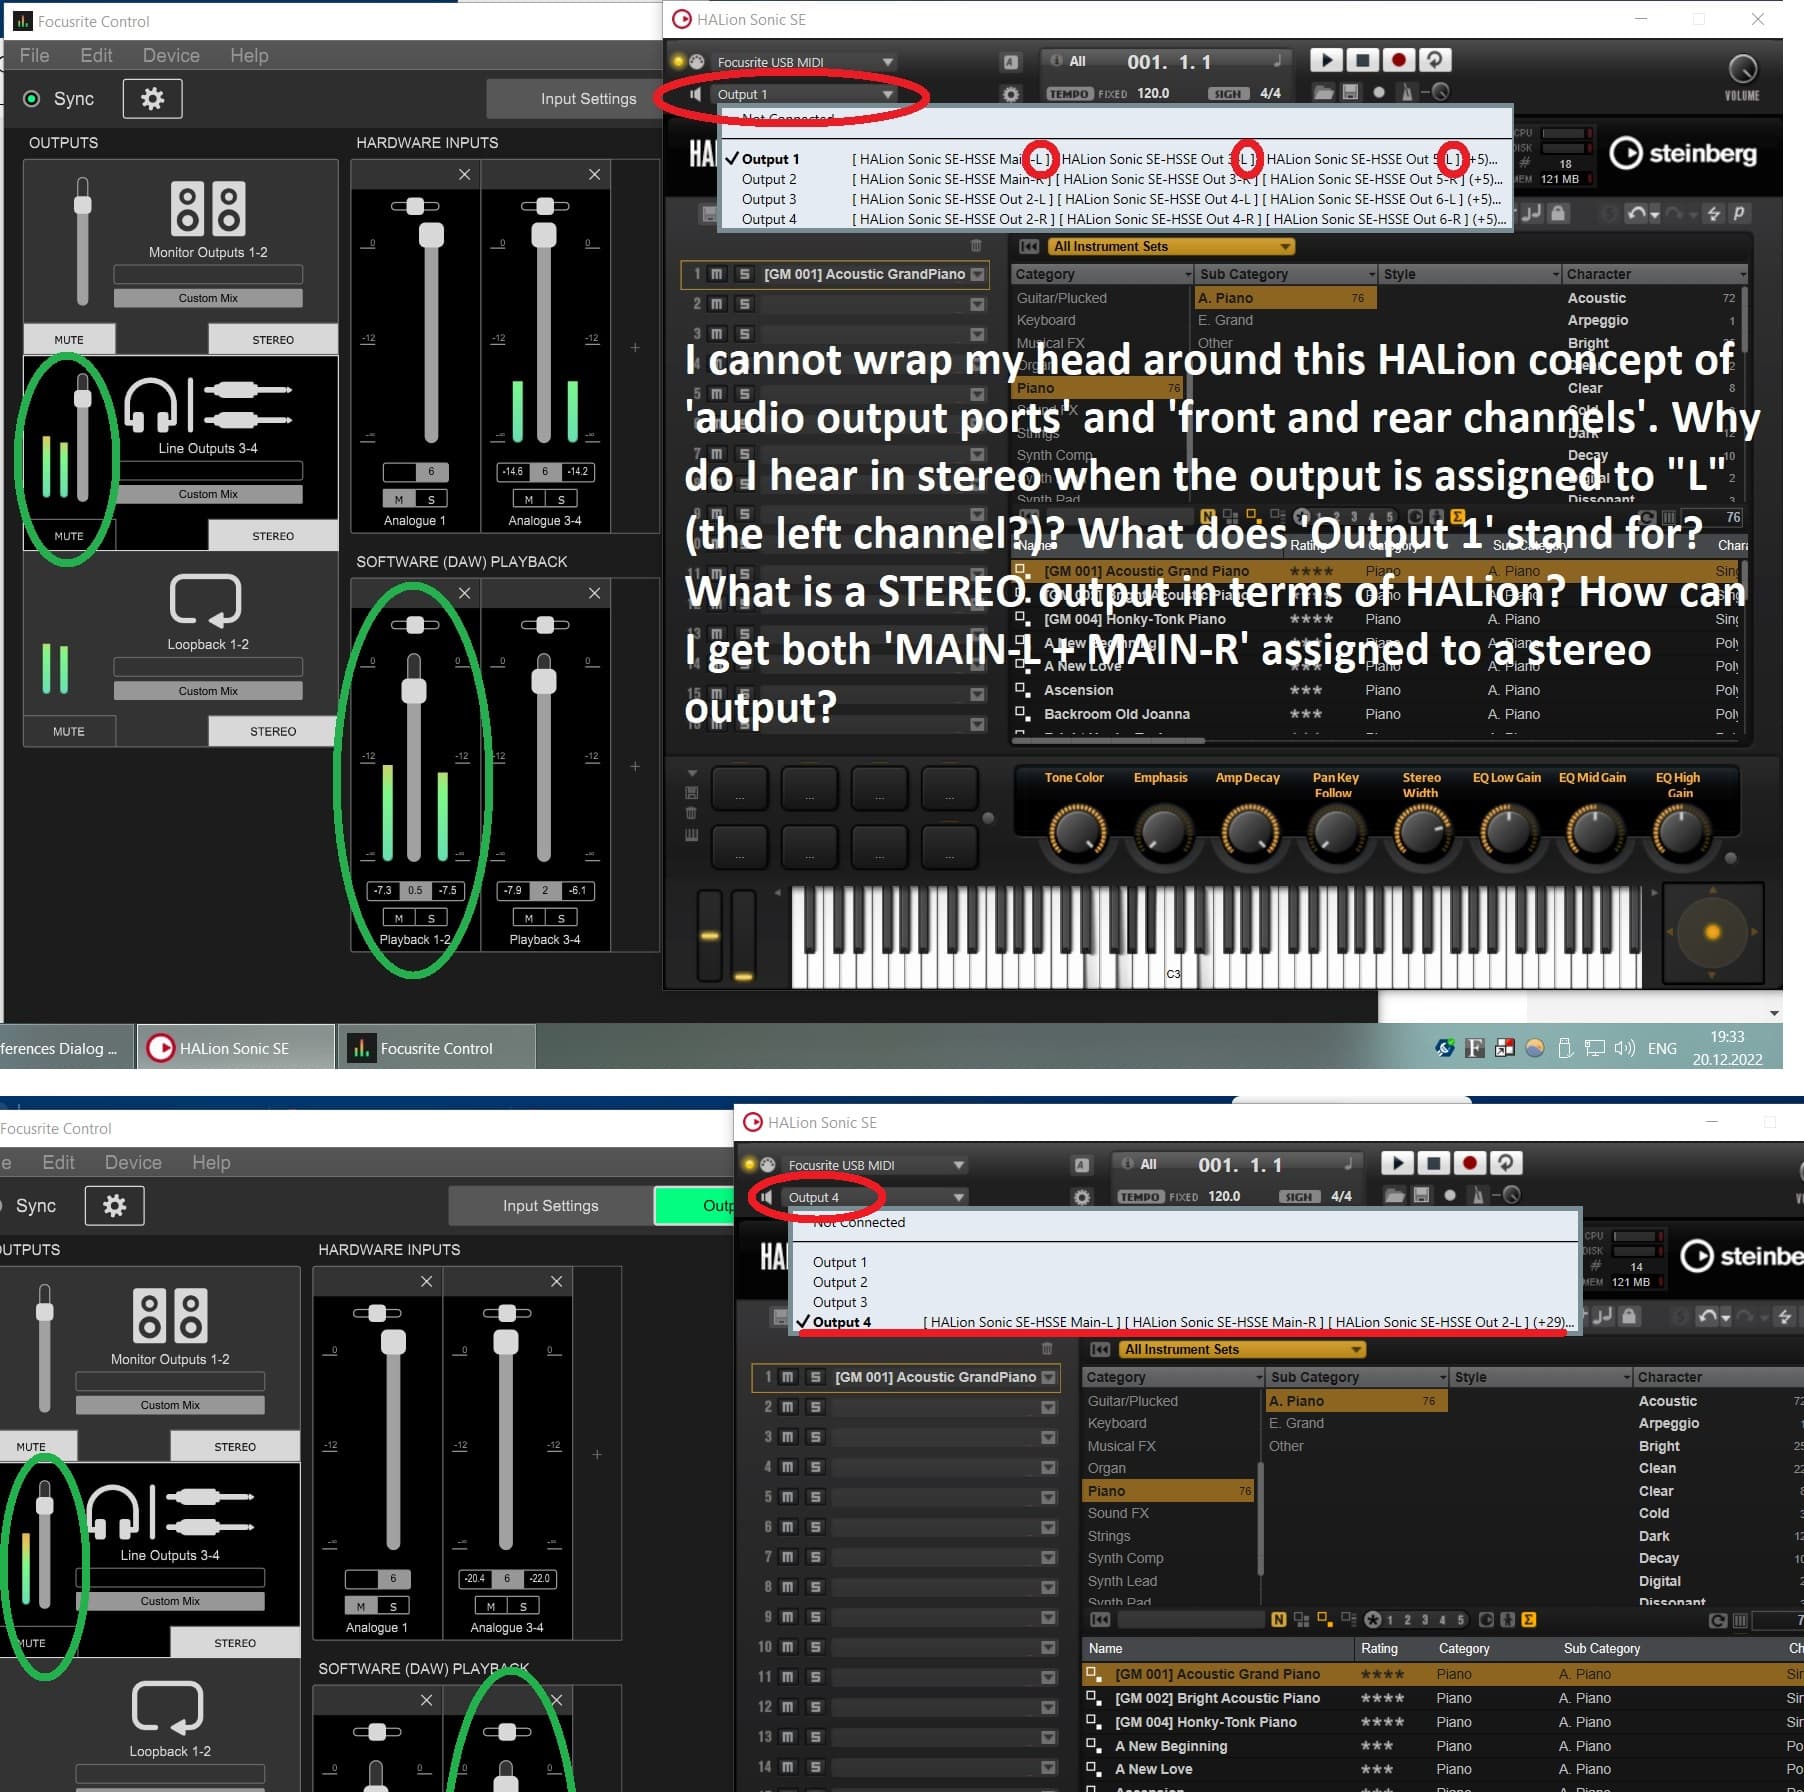Mute slot 1 Acoustic GrandPiano
Viewport: 1804px width, 1792px height.
click(x=716, y=274)
